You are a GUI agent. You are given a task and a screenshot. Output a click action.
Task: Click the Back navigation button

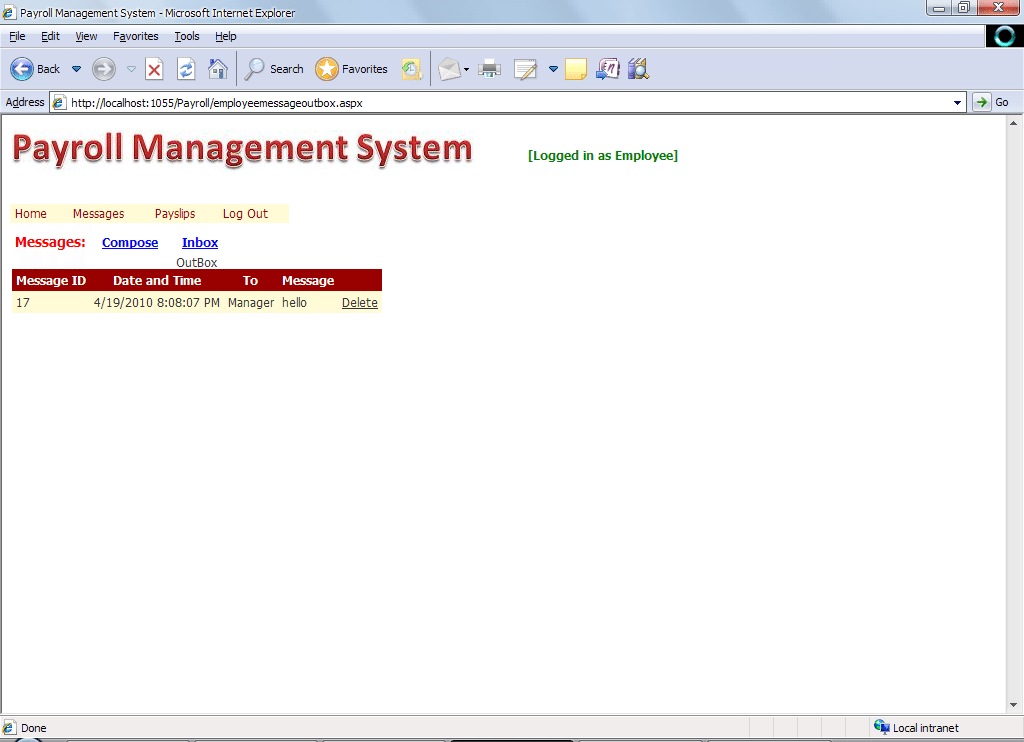pos(35,69)
